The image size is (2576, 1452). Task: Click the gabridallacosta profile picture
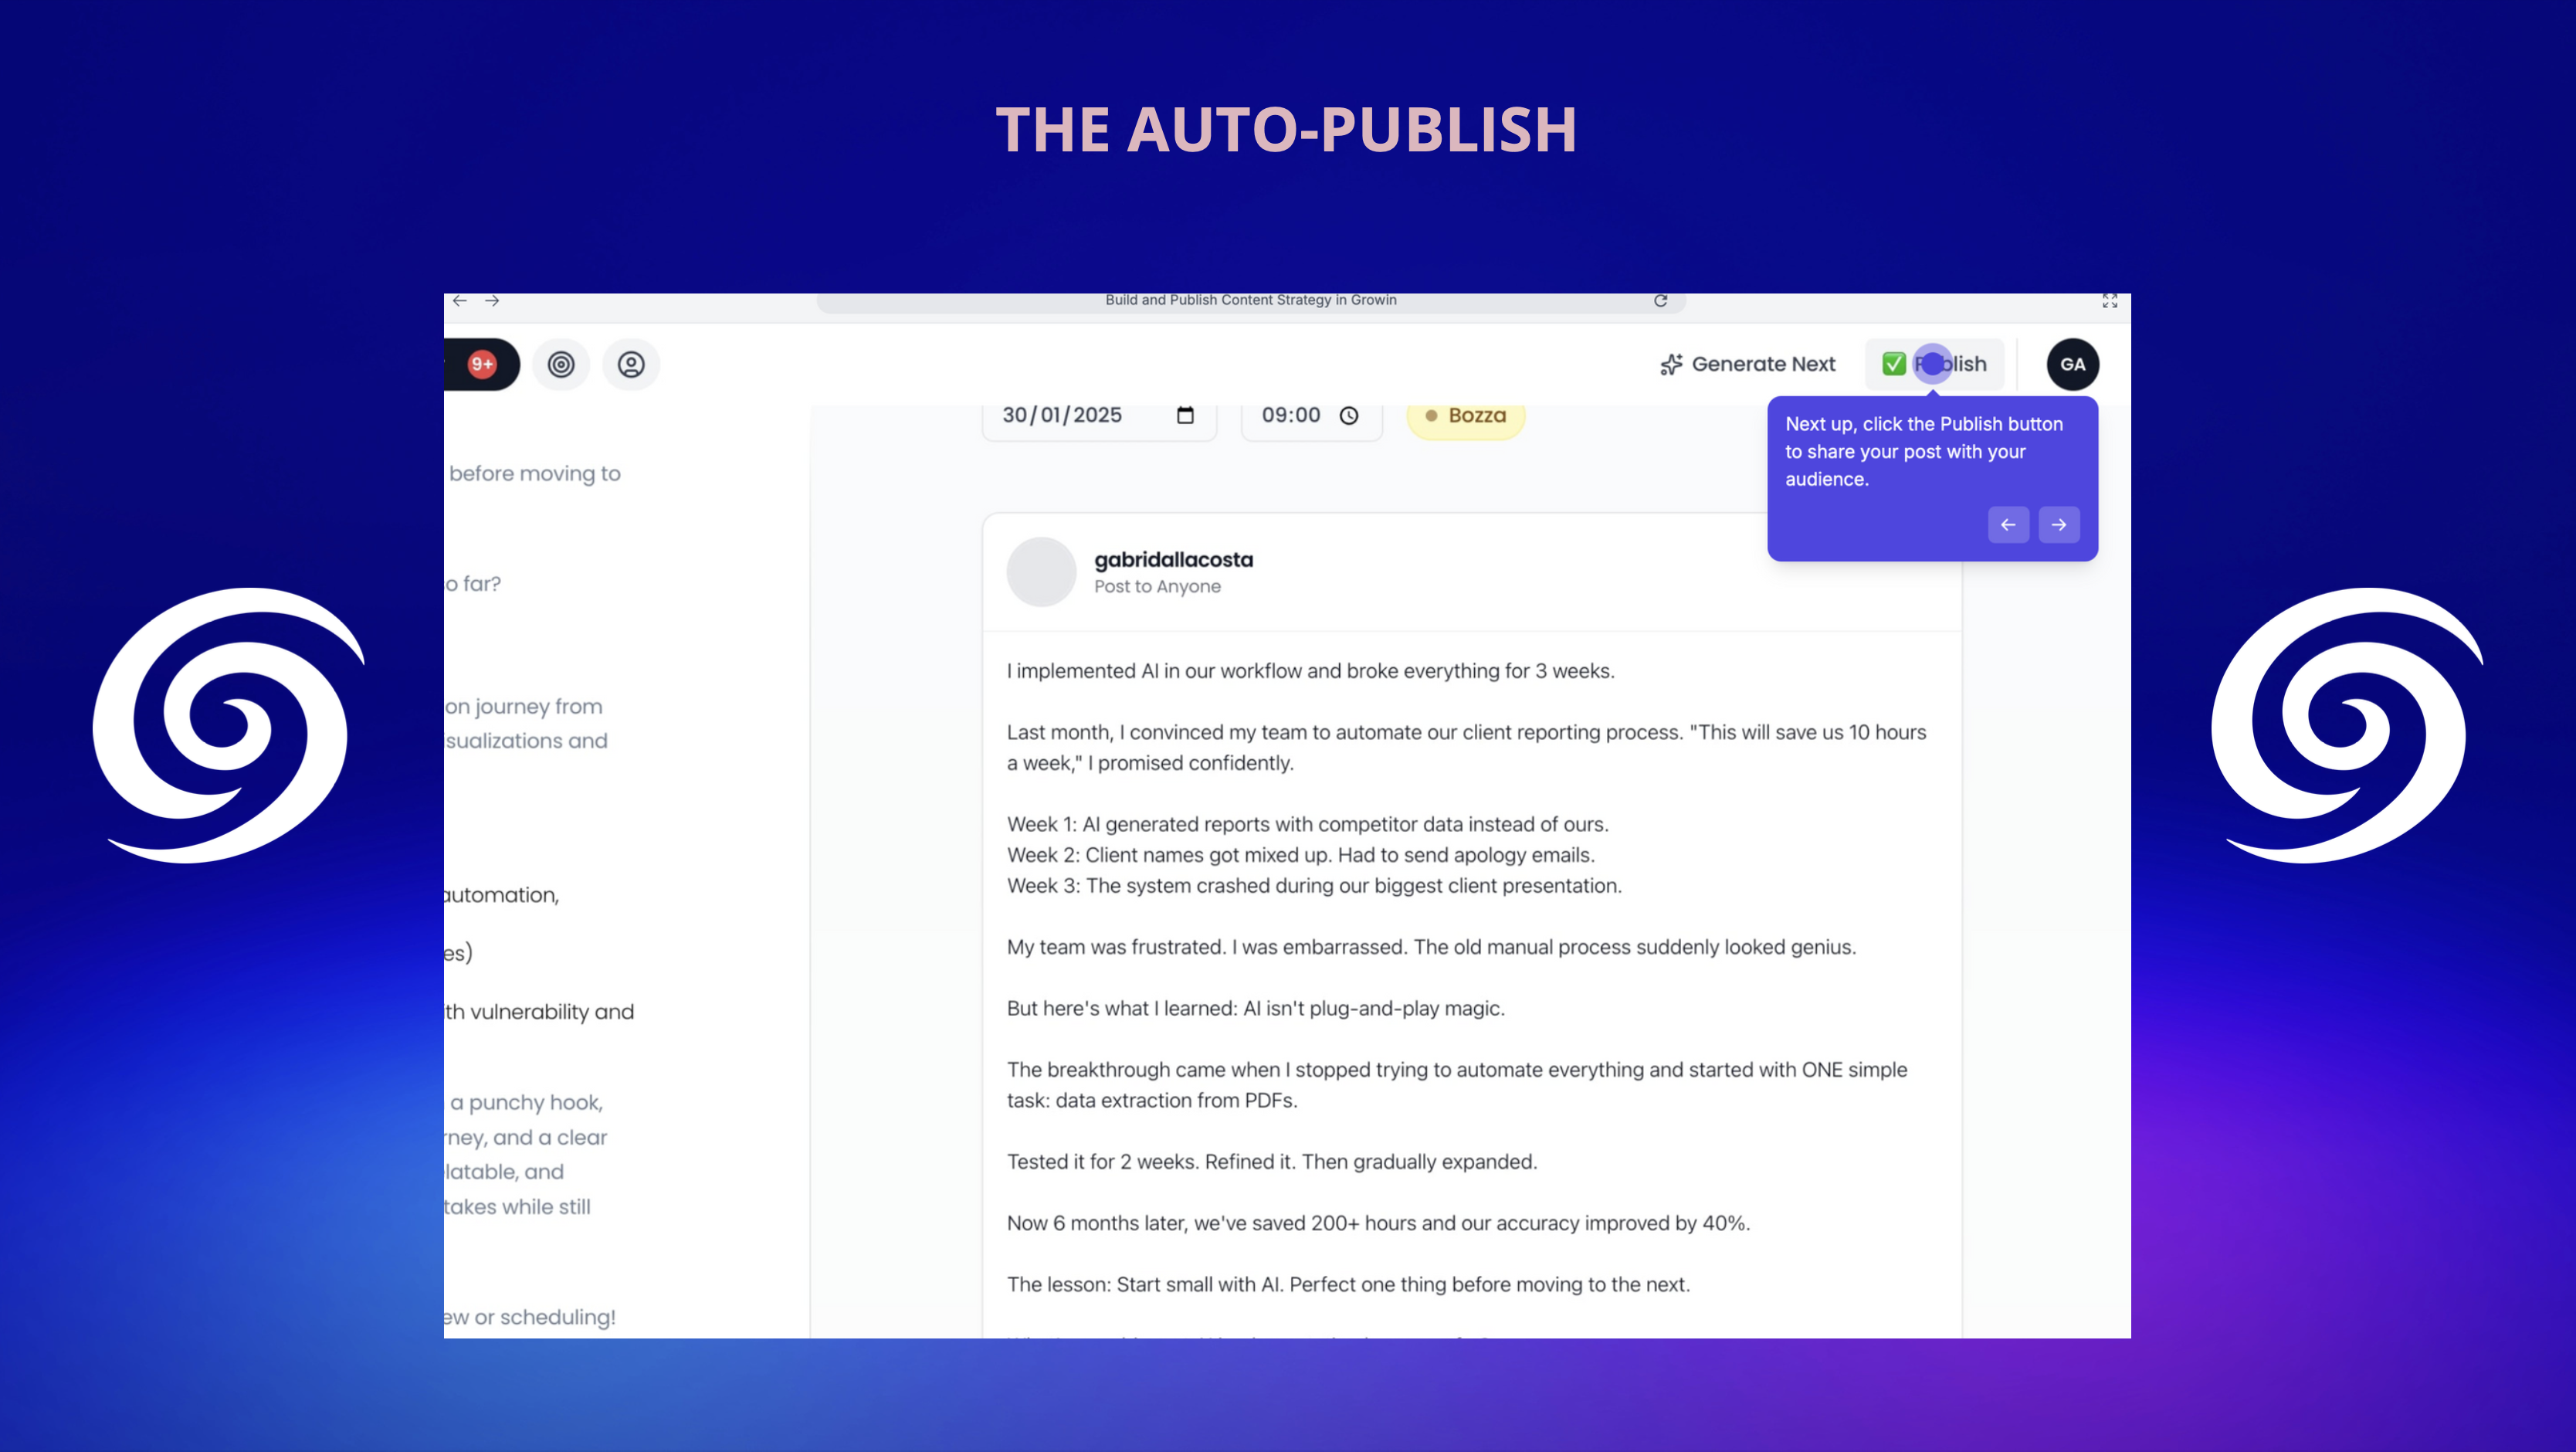point(1041,571)
